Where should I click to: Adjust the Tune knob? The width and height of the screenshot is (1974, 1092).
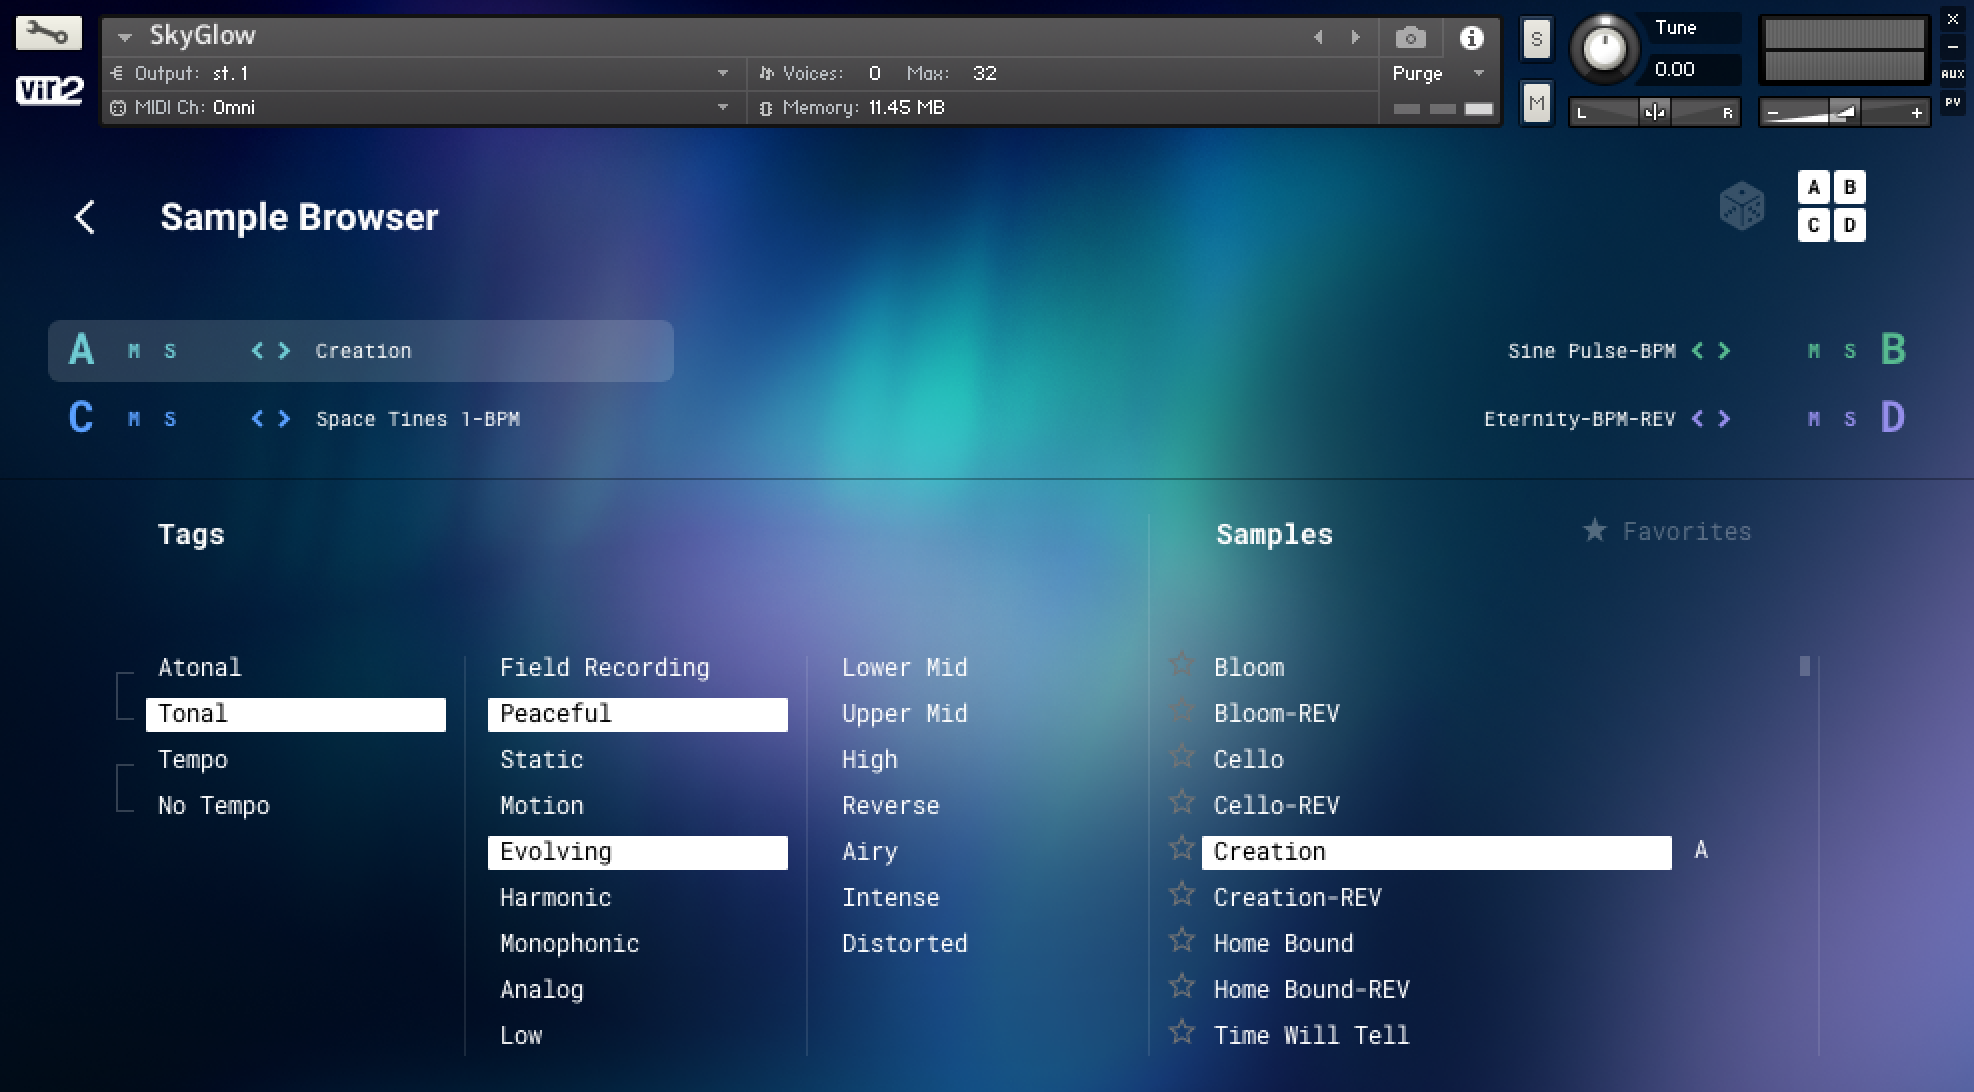1604,48
